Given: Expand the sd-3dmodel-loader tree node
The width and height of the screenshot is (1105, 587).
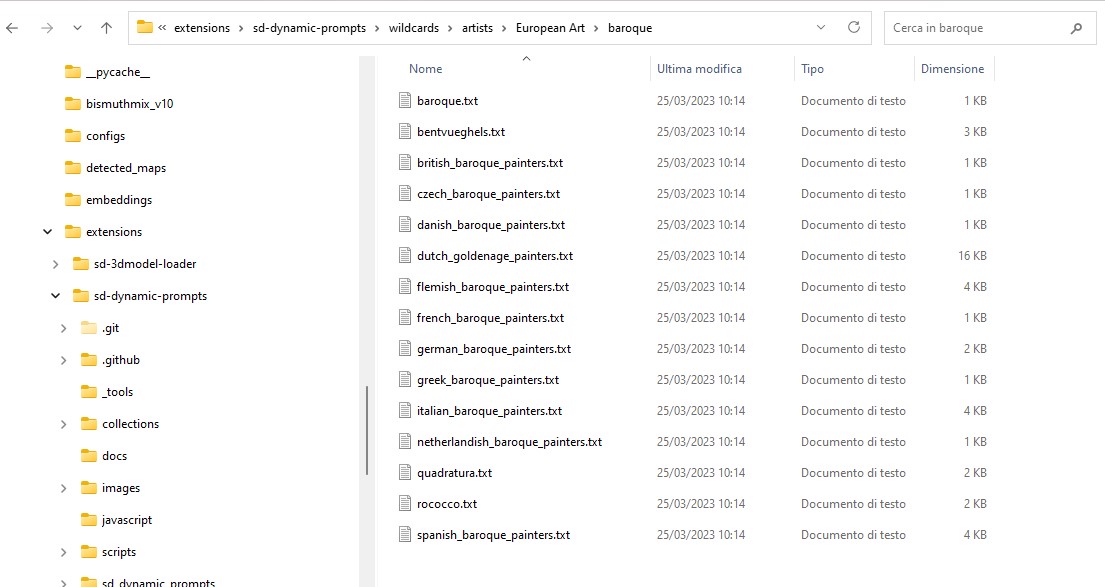Looking at the screenshot, I should coord(58,263).
